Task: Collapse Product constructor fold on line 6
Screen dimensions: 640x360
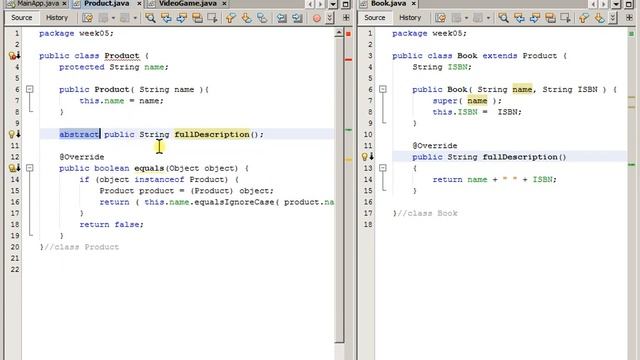Action: (29, 89)
